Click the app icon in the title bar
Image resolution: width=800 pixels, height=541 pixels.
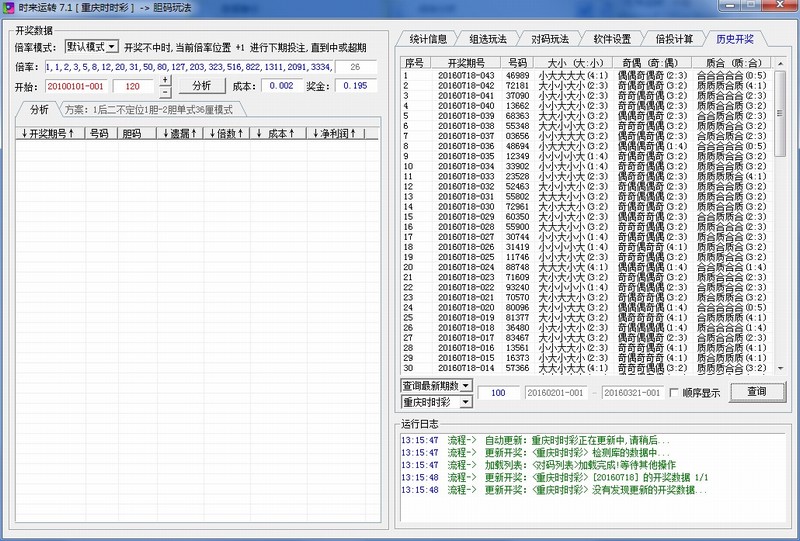[x=10, y=8]
